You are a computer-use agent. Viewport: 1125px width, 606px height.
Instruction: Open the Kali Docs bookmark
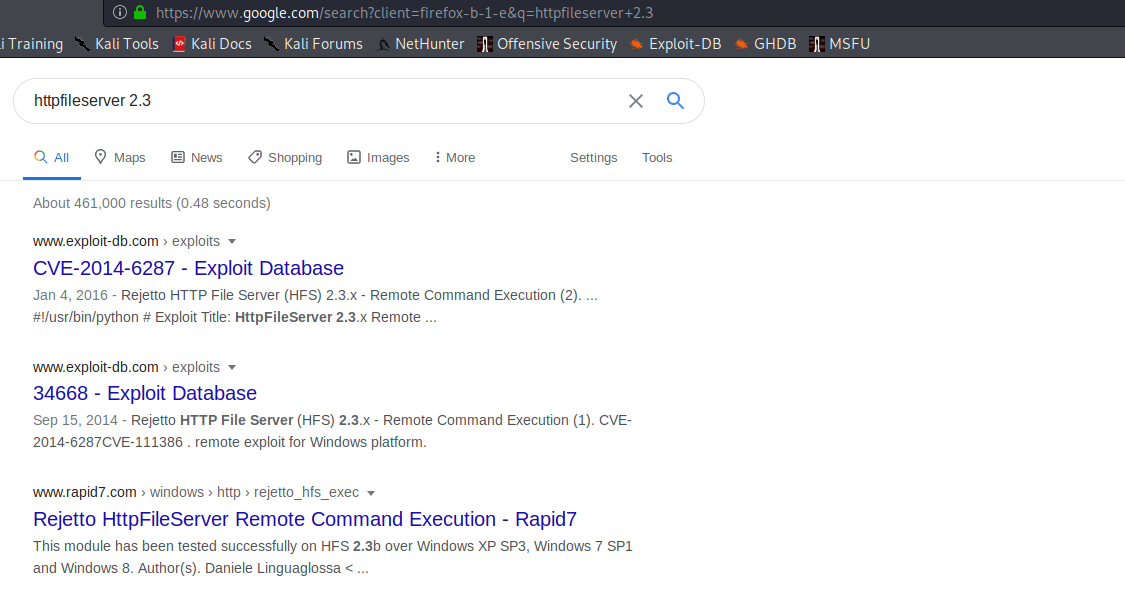(x=211, y=44)
